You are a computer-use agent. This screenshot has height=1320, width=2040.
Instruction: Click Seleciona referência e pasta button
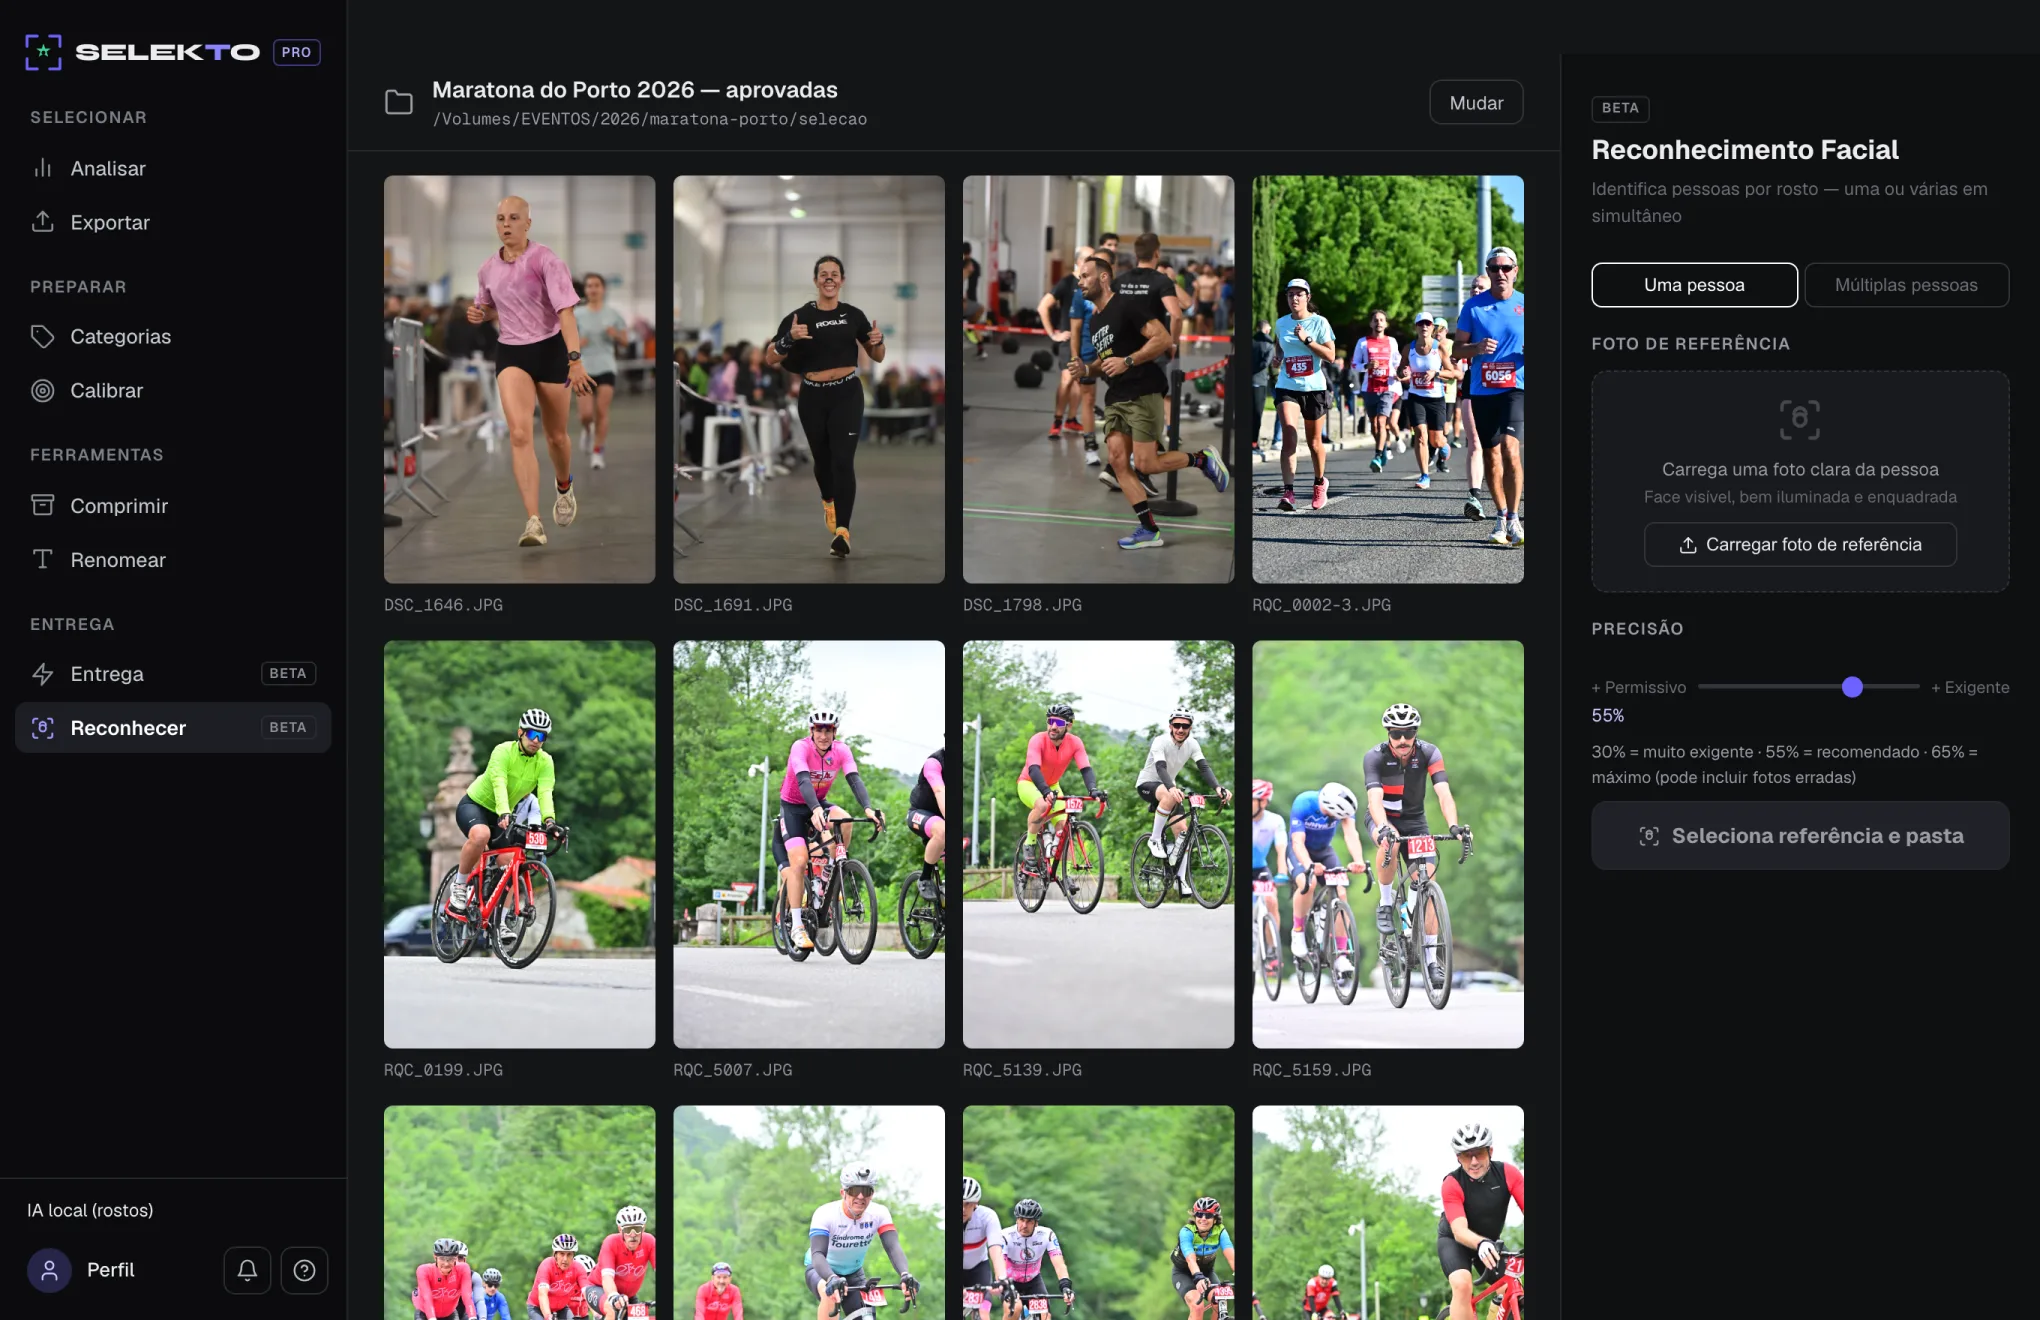point(1800,836)
